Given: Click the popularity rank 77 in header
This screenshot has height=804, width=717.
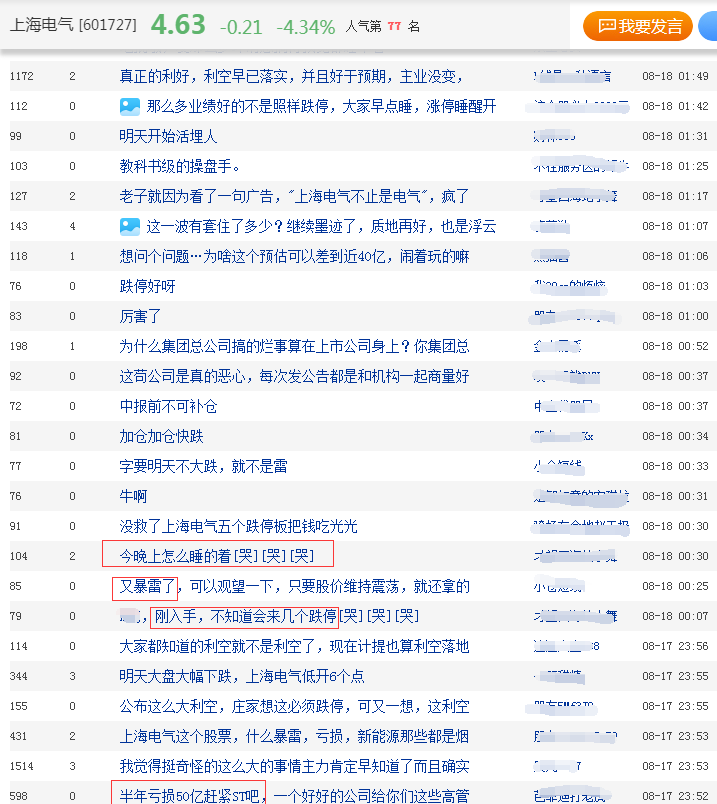Looking at the screenshot, I should [394, 26].
